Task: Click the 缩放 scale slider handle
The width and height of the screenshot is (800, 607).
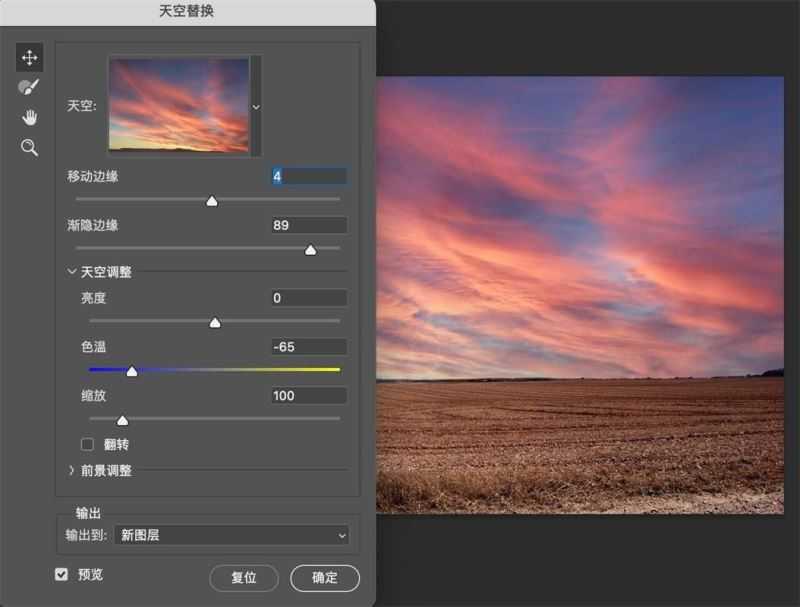Action: (122, 420)
